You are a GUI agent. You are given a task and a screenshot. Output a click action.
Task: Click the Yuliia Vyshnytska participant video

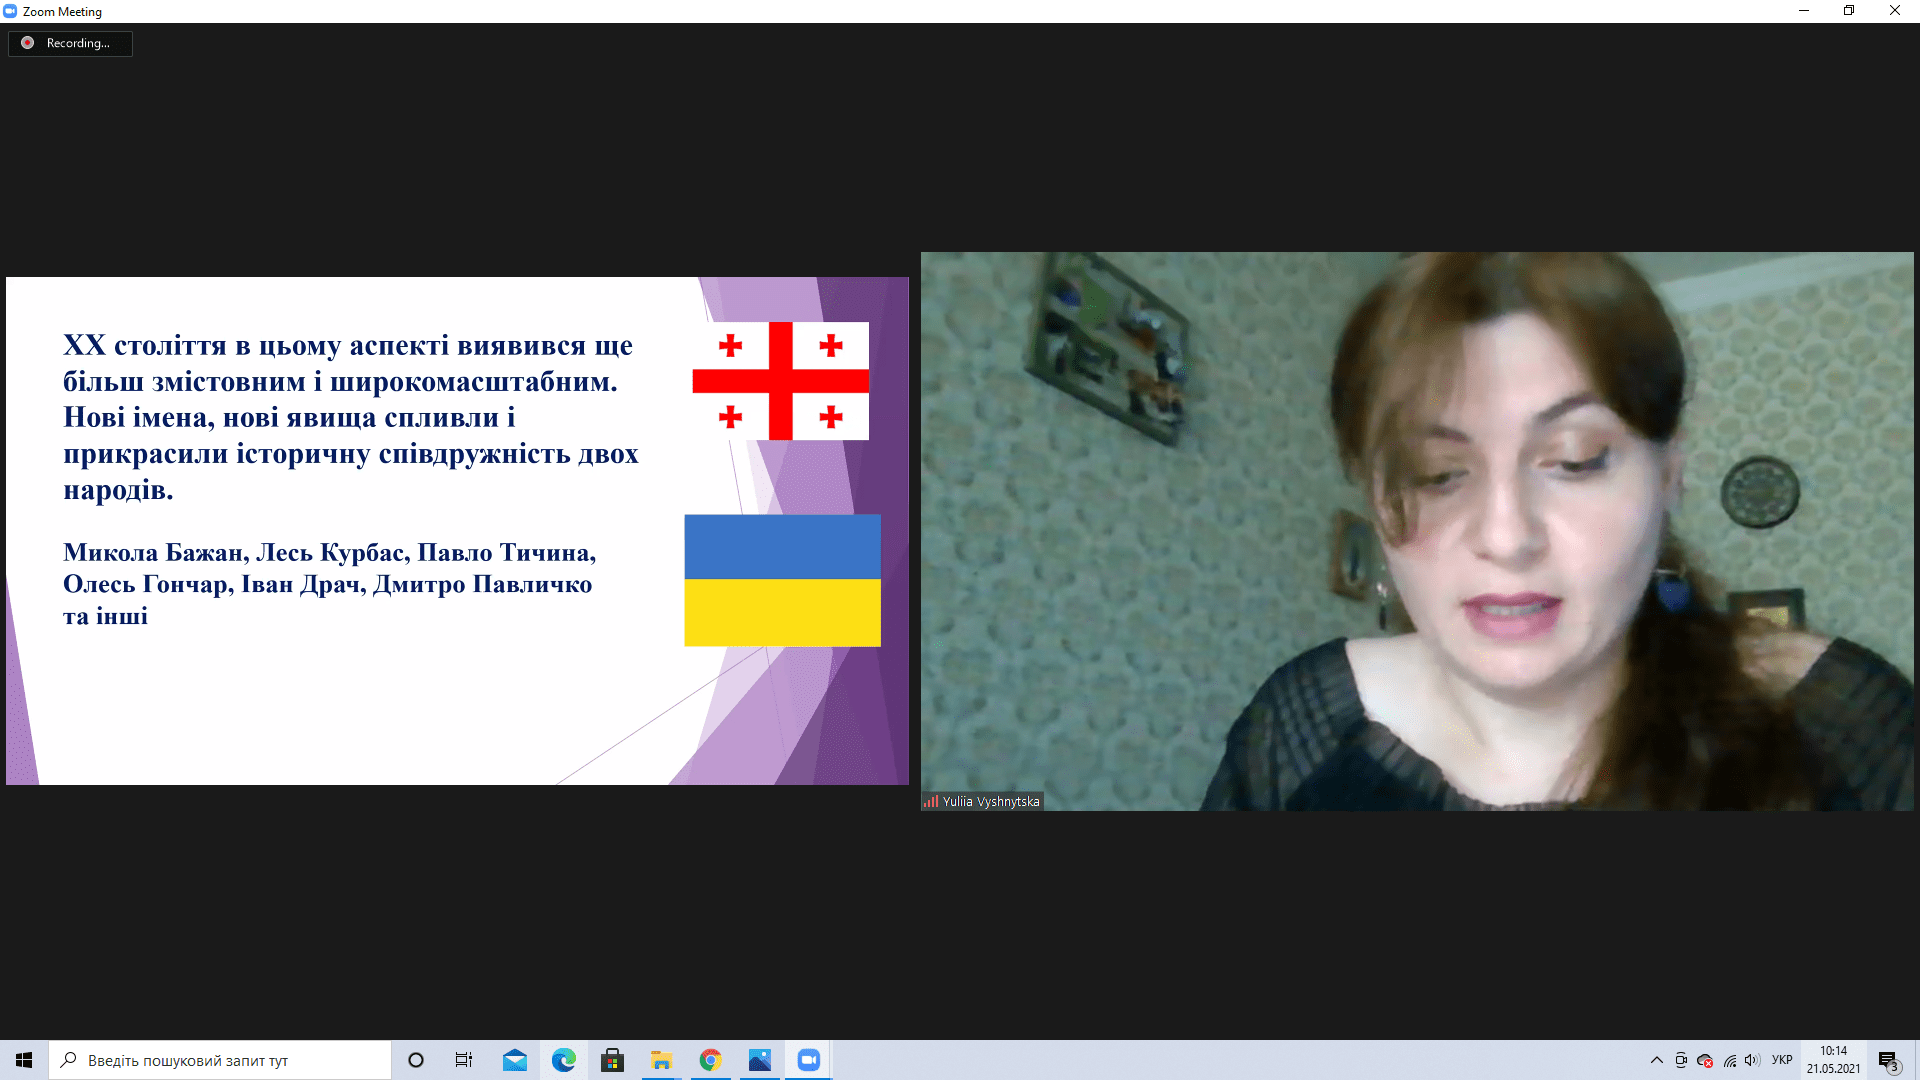click(x=1416, y=530)
